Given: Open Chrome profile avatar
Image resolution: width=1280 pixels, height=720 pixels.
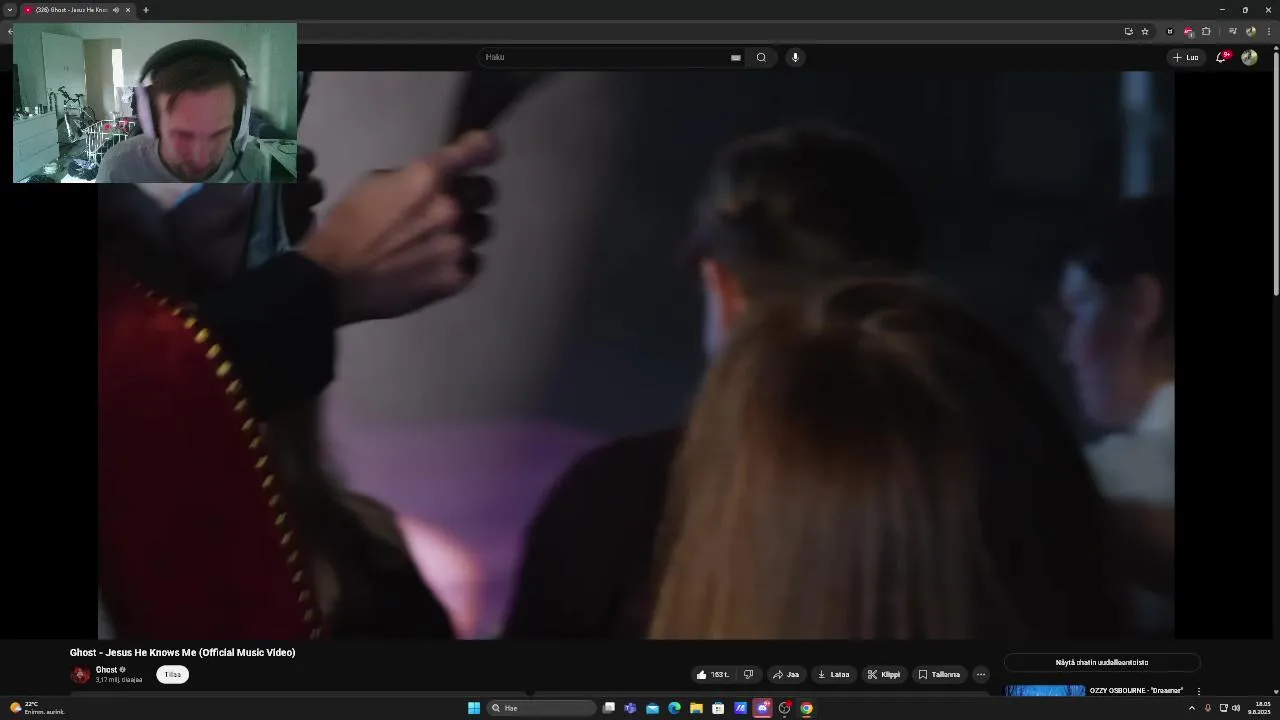Looking at the screenshot, I should (x=1251, y=31).
